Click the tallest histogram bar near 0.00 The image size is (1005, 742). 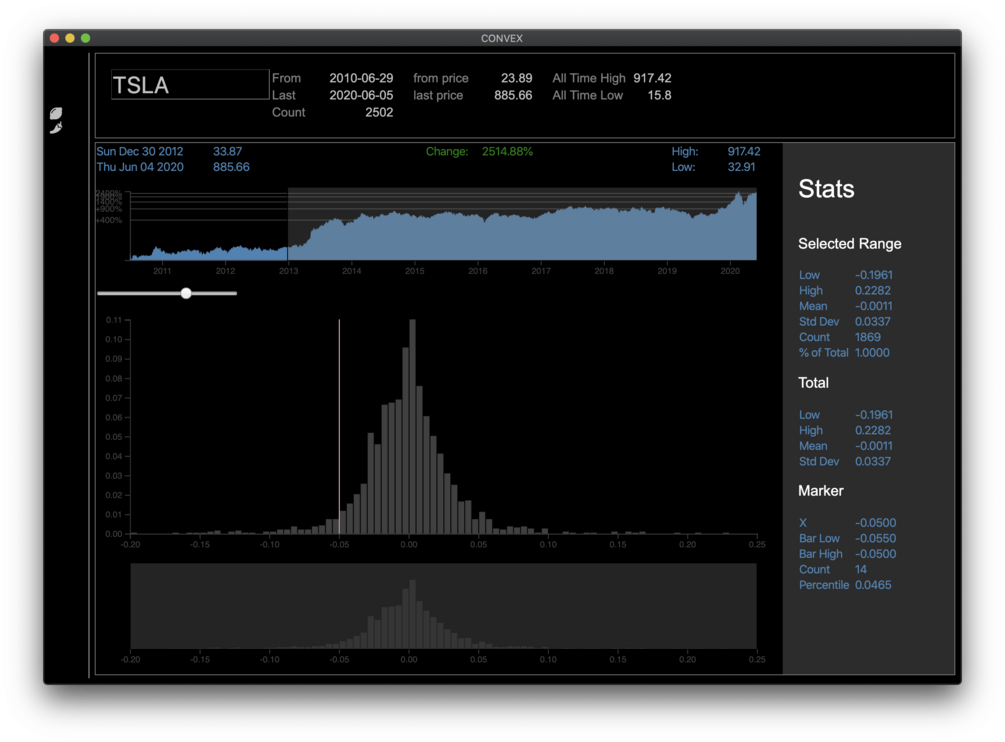[x=412, y=426]
